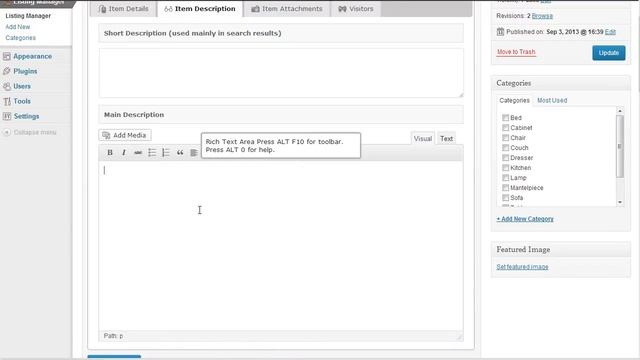Insert a blockquote

[180, 153]
